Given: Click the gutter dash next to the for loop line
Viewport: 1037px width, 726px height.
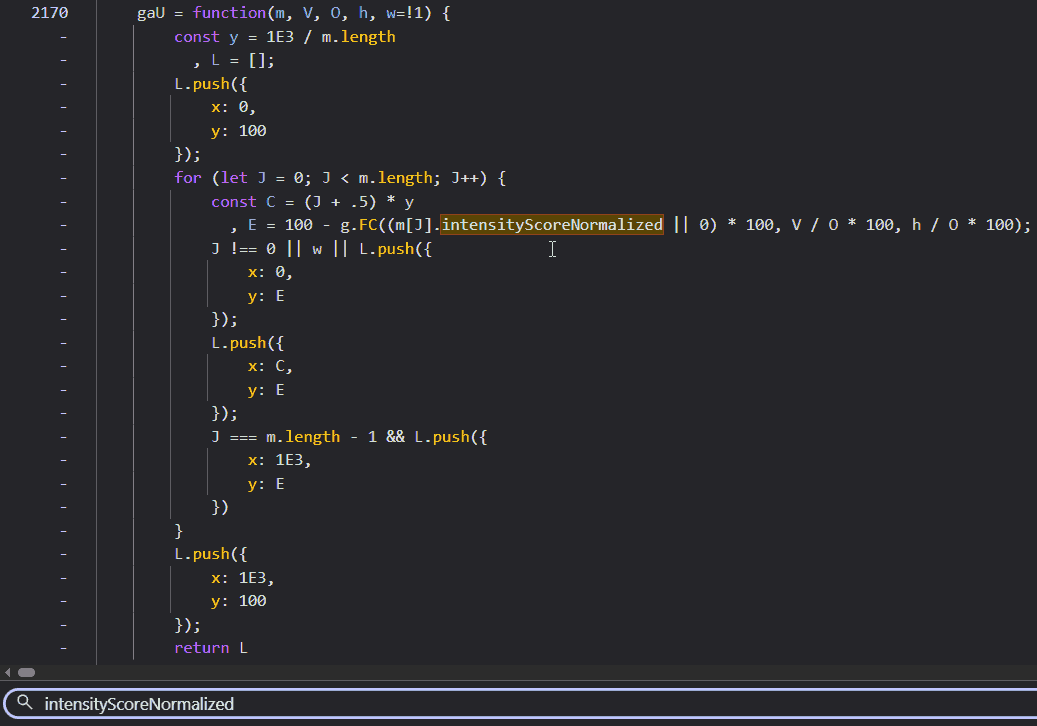Looking at the screenshot, I should pyautogui.click(x=63, y=177).
